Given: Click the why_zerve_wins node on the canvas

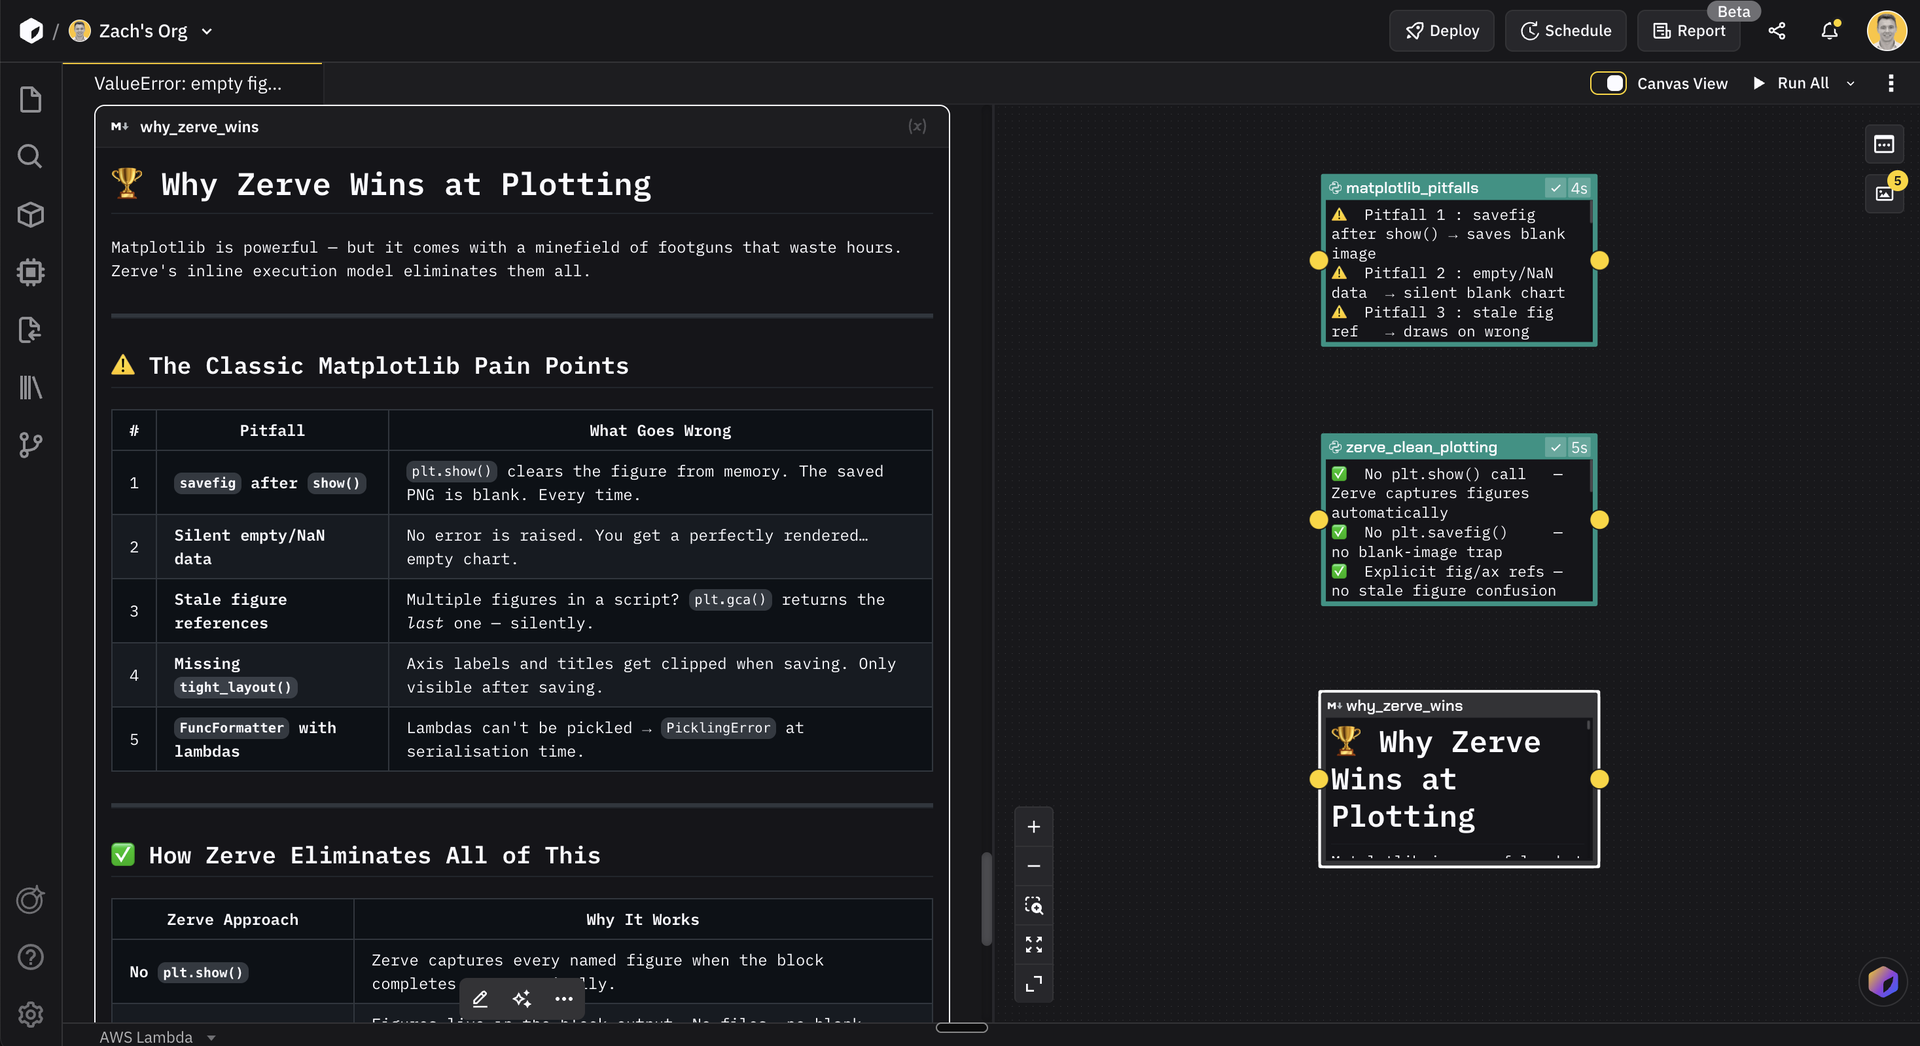Looking at the screenshot, I should click(1458, 779).
